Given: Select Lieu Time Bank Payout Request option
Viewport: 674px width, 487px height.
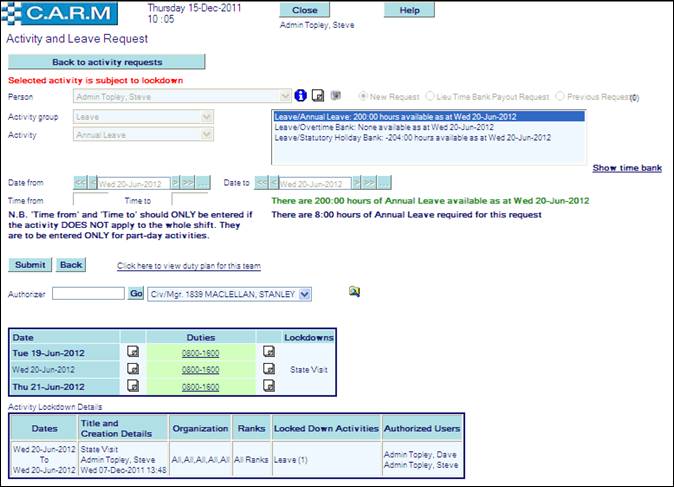Looking at the screenshot, I should [x=431, y=97].
